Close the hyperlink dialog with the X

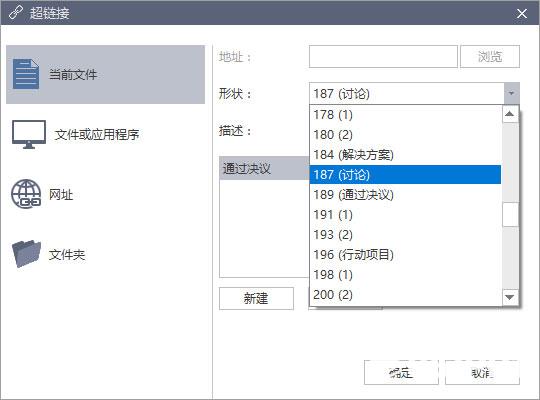(x=522, y=13)
